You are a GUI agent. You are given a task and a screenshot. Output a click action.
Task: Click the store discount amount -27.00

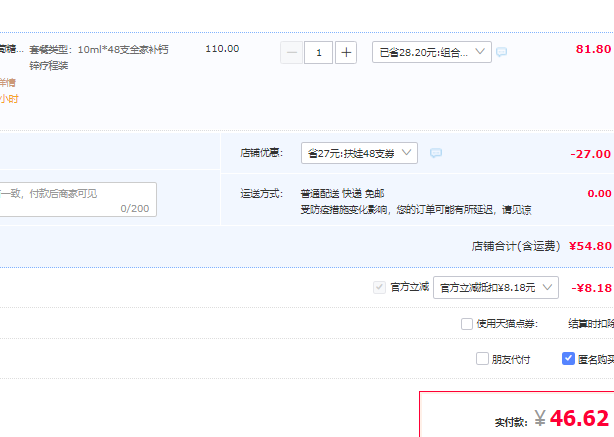591,154
